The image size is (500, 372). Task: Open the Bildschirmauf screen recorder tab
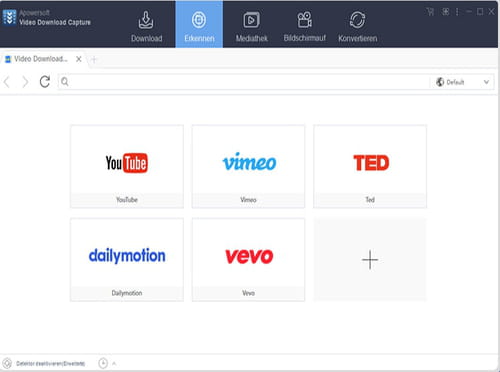tap(305, 27)
